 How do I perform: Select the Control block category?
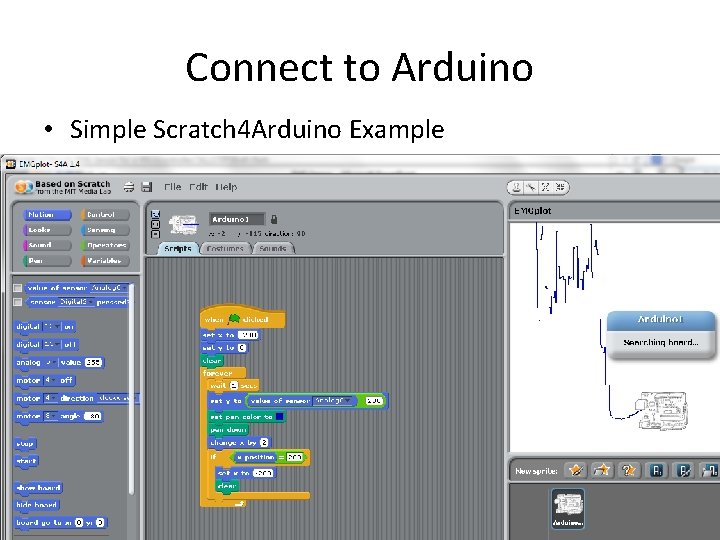105,215
